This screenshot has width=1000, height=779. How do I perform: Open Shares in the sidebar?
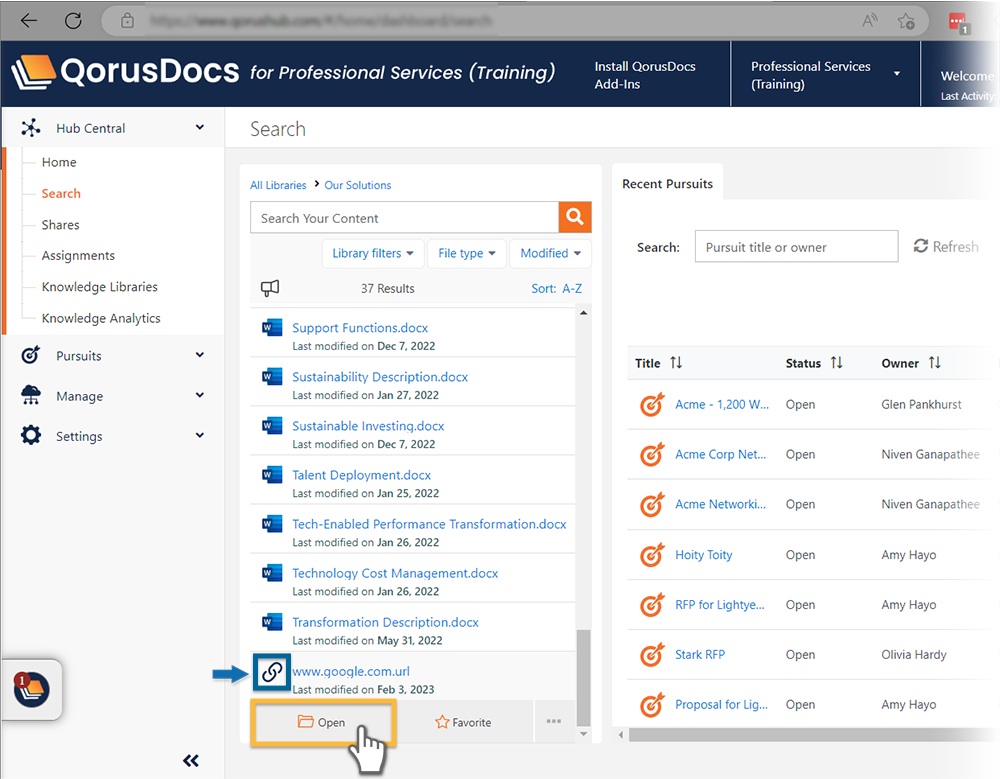click(61, 225)
